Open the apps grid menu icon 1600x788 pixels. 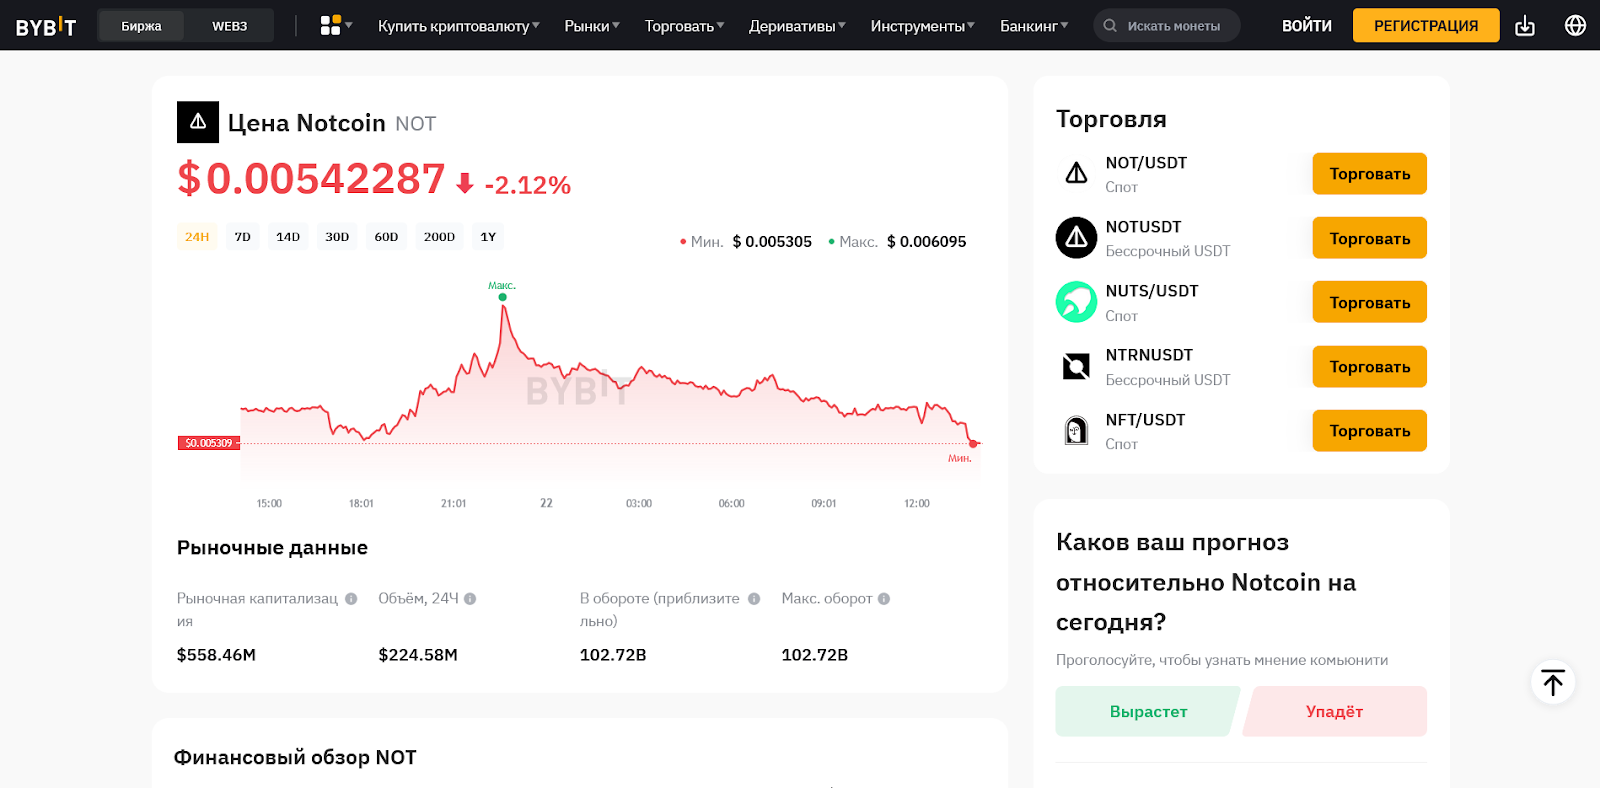(331, 26)
